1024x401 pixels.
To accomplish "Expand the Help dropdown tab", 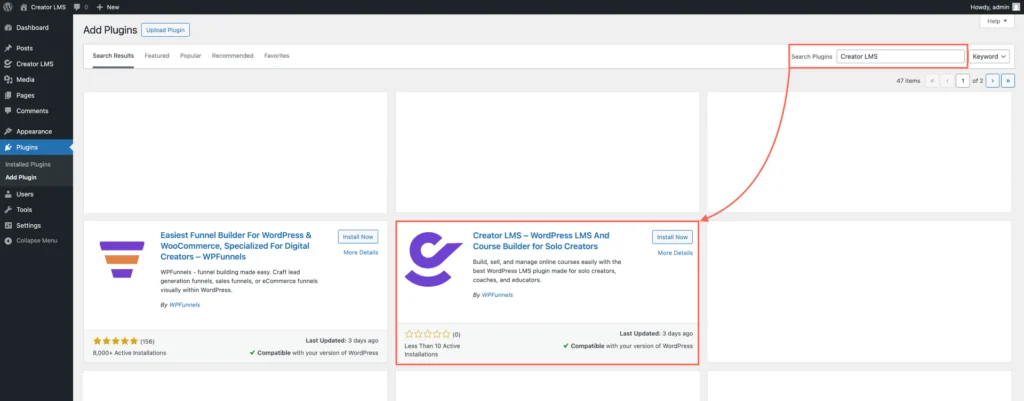I will [997, 21].
